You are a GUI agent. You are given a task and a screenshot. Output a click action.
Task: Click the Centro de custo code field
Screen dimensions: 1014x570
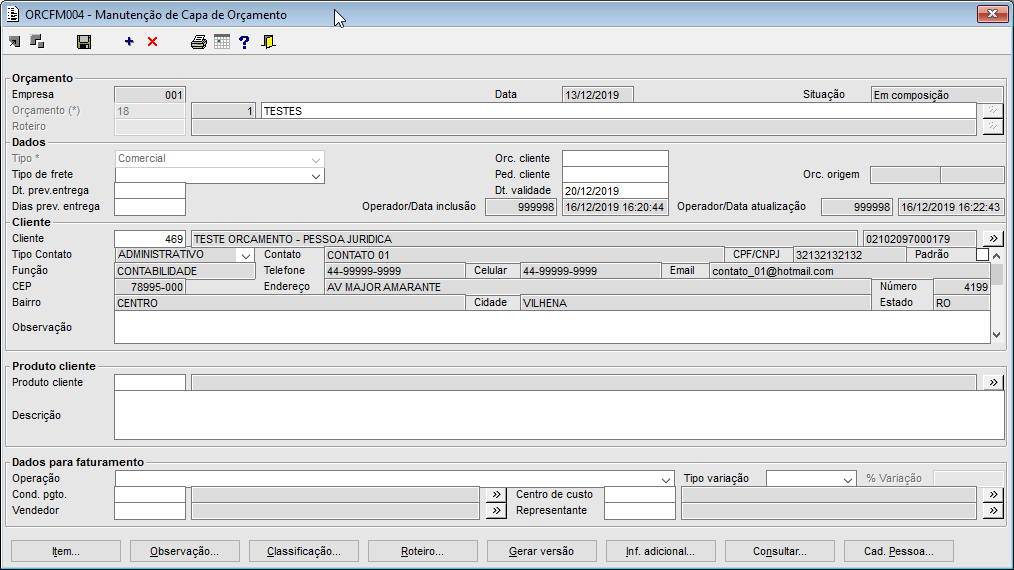[640, 494]
